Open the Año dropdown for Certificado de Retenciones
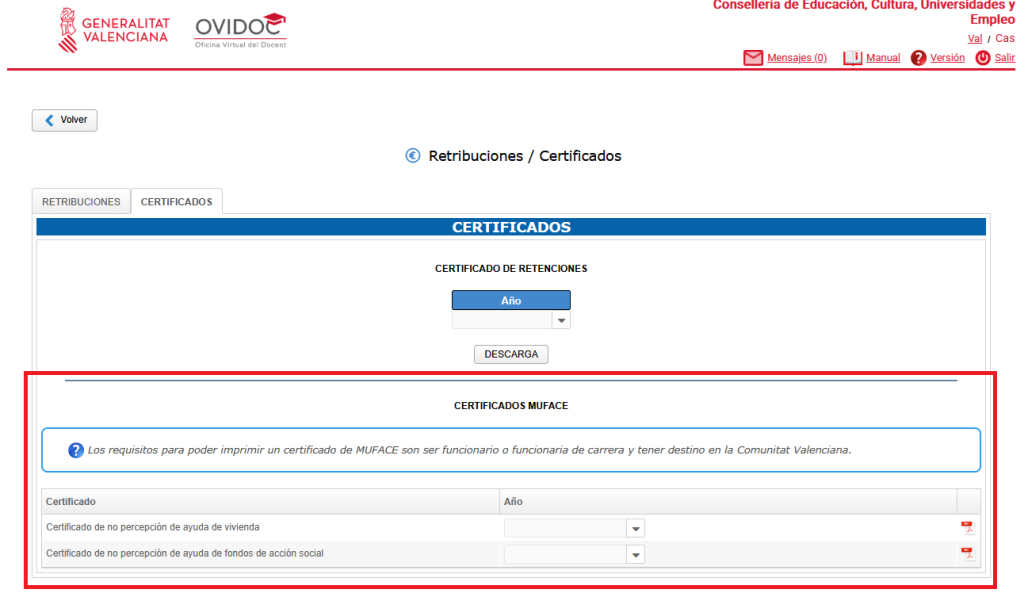Viewport: 1024px width, 597px height. [x=561, y=321]
